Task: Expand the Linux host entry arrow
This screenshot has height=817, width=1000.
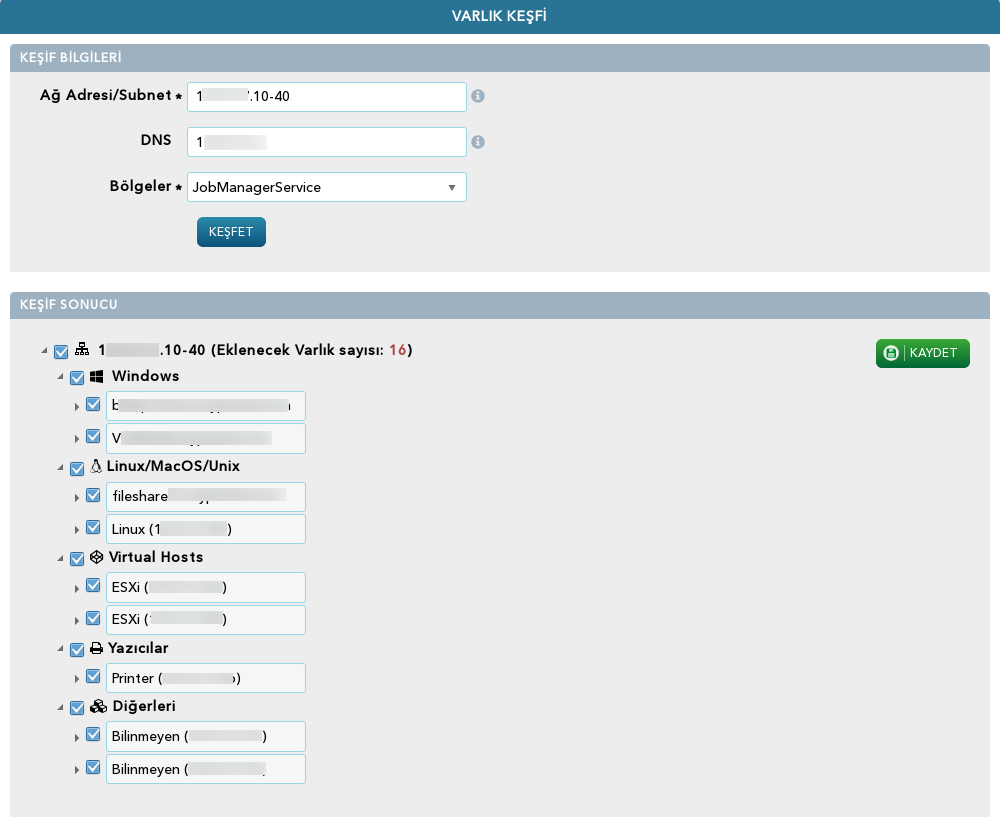Action: [x=77, y=529]
